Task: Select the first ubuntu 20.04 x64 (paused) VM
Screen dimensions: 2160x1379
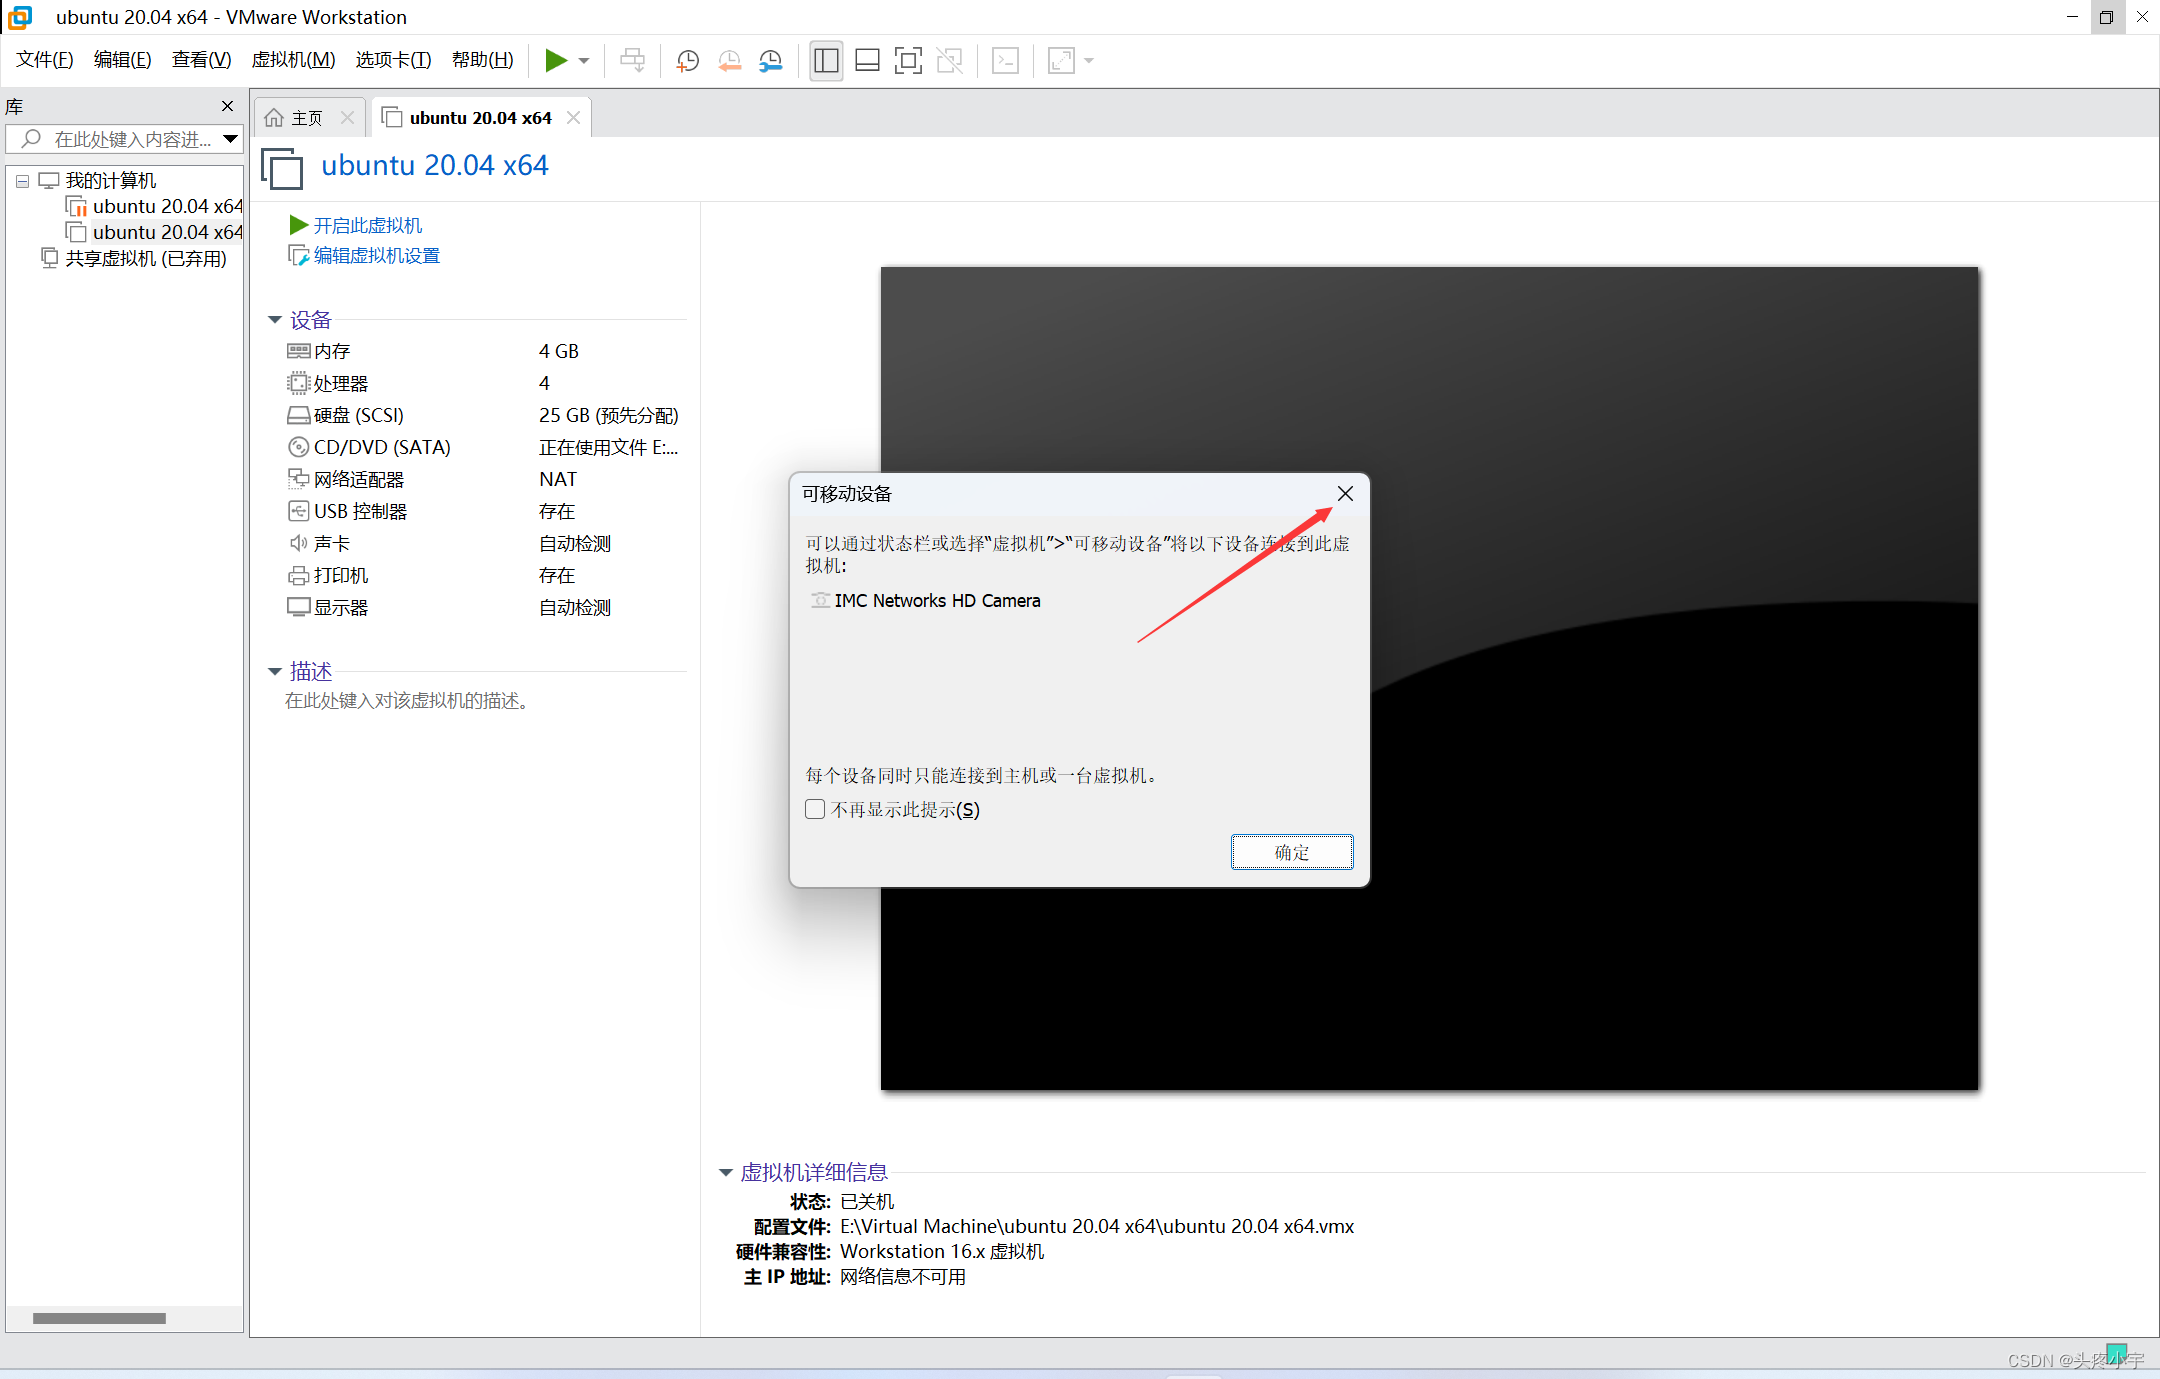Action: (155, 206)
